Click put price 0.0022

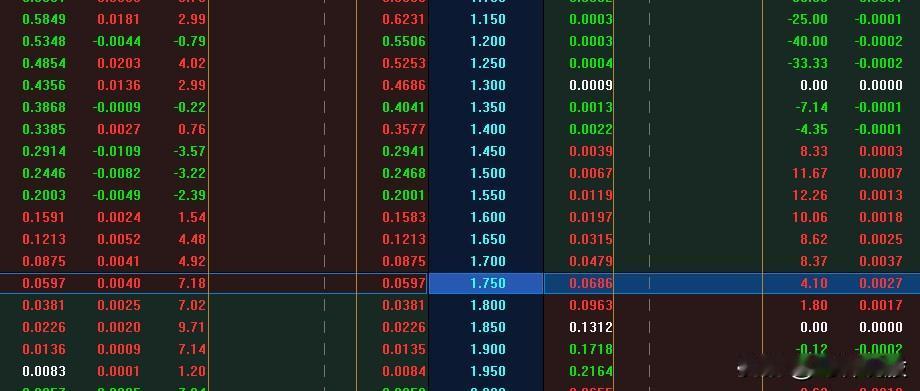(x=591, y=129)
